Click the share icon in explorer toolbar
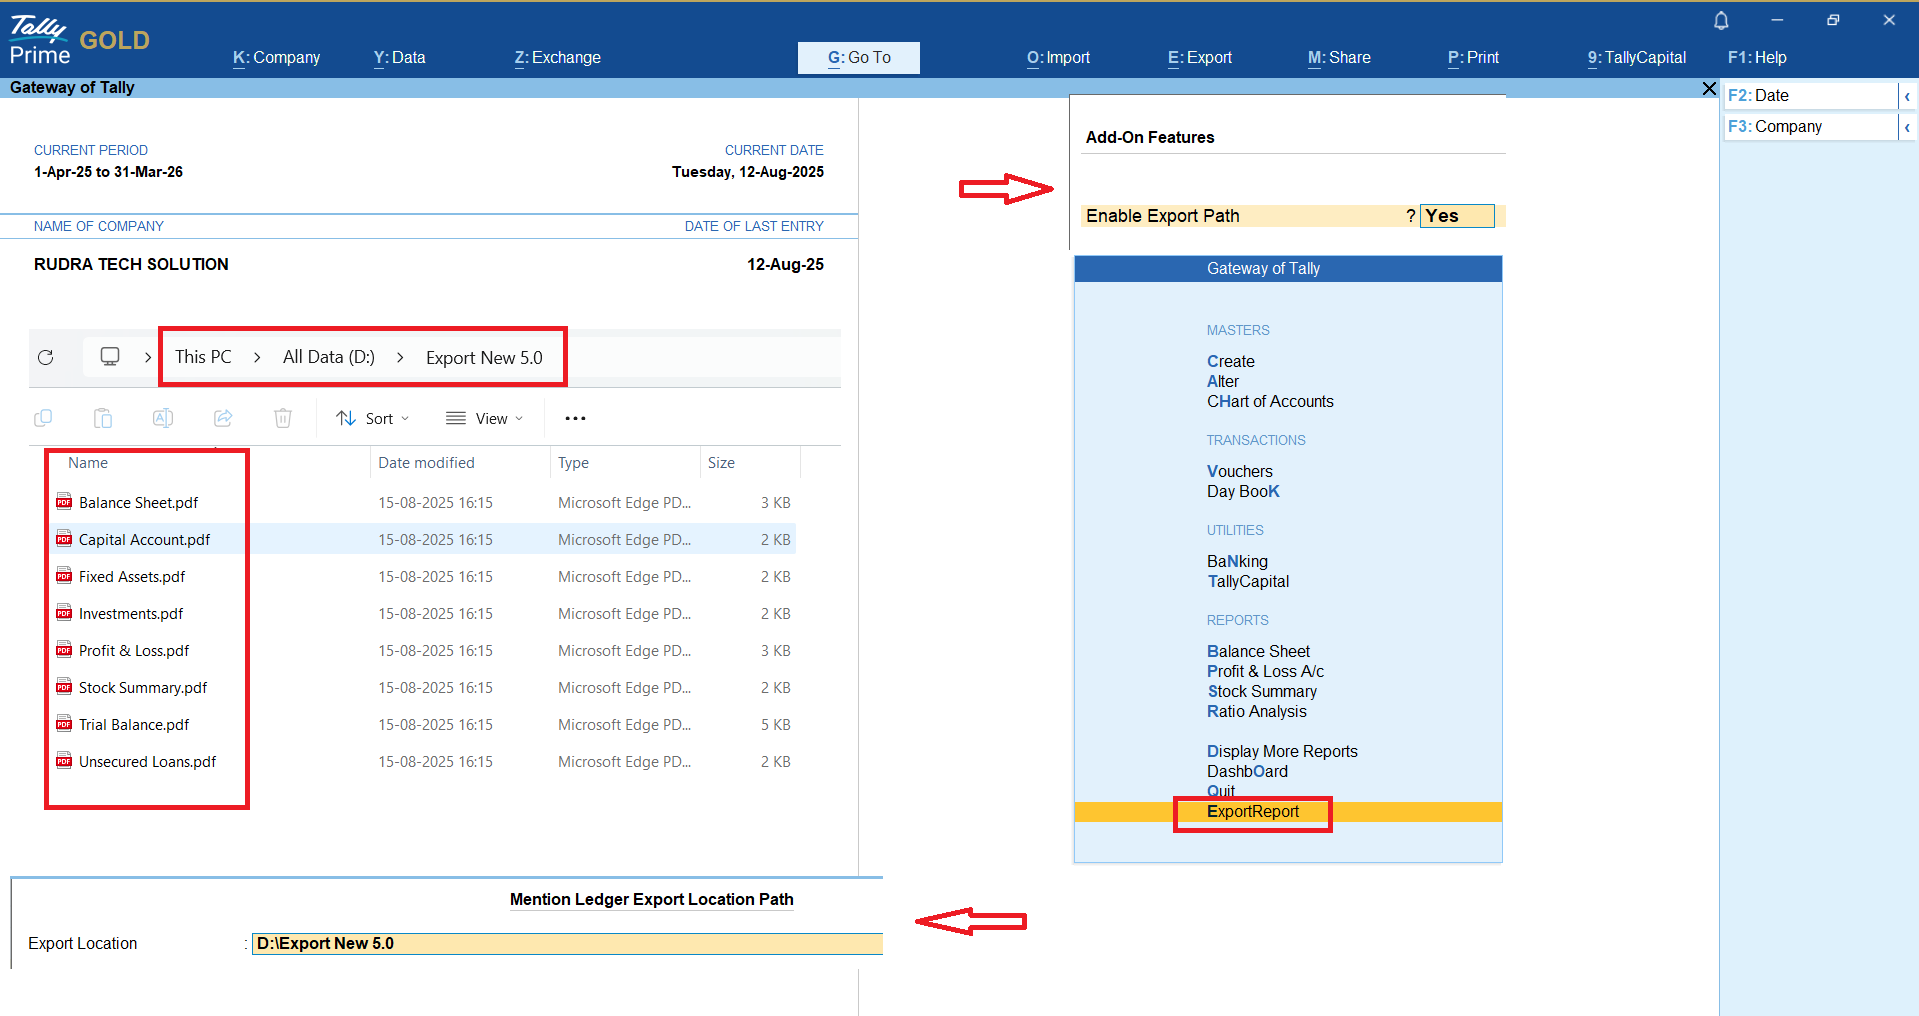Viewport: 1919px width, 1016px height. tap(223, 418)
